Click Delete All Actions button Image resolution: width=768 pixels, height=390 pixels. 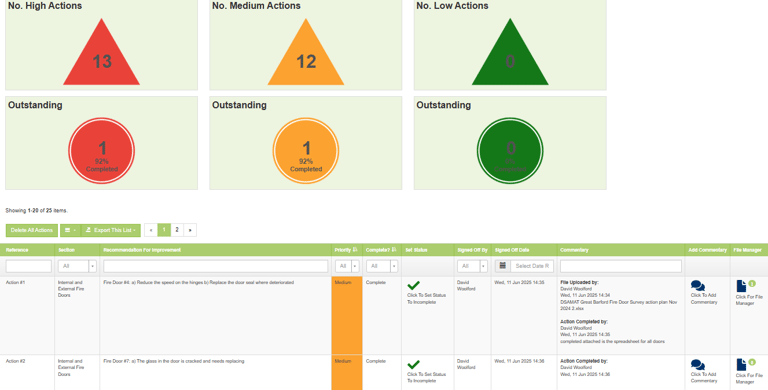point(32,230)
